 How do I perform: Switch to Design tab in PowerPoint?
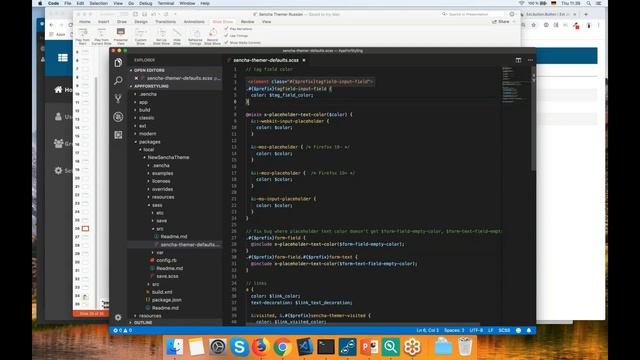[141, 22]
